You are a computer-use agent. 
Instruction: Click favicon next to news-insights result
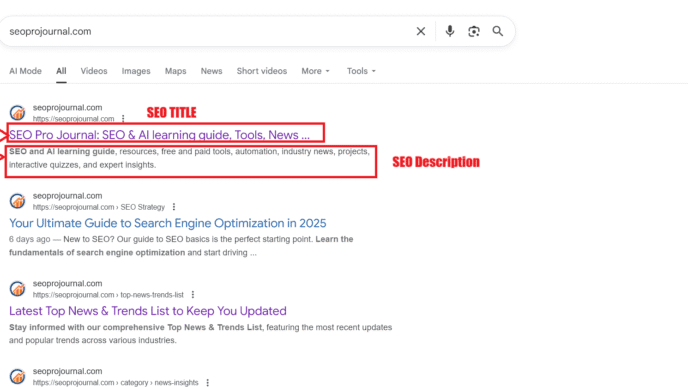pyautogui.click(x=18, y=376)
